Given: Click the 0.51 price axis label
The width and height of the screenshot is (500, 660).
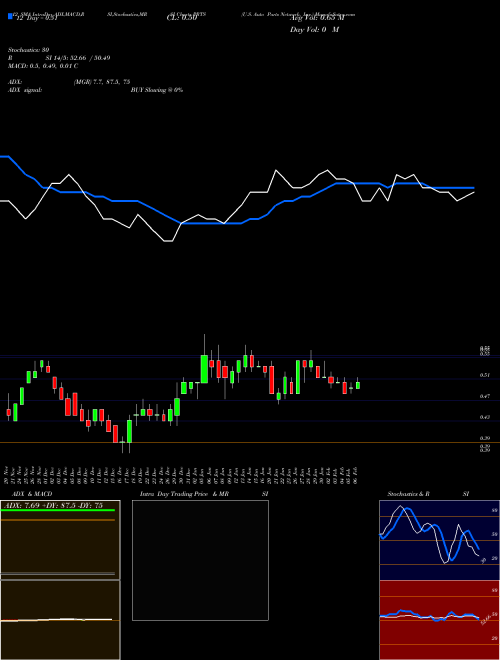Looking at the screenshot, I should click(x=485, y=375).
